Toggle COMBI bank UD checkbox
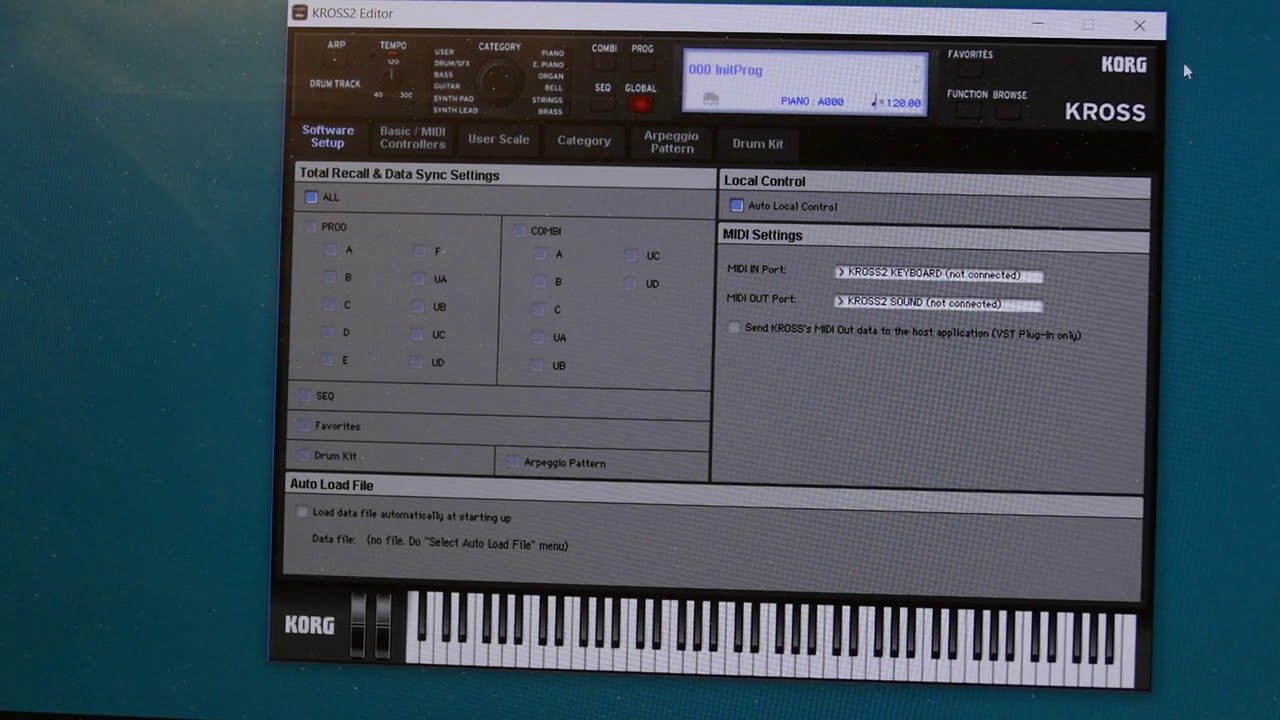 pos(630,284)
